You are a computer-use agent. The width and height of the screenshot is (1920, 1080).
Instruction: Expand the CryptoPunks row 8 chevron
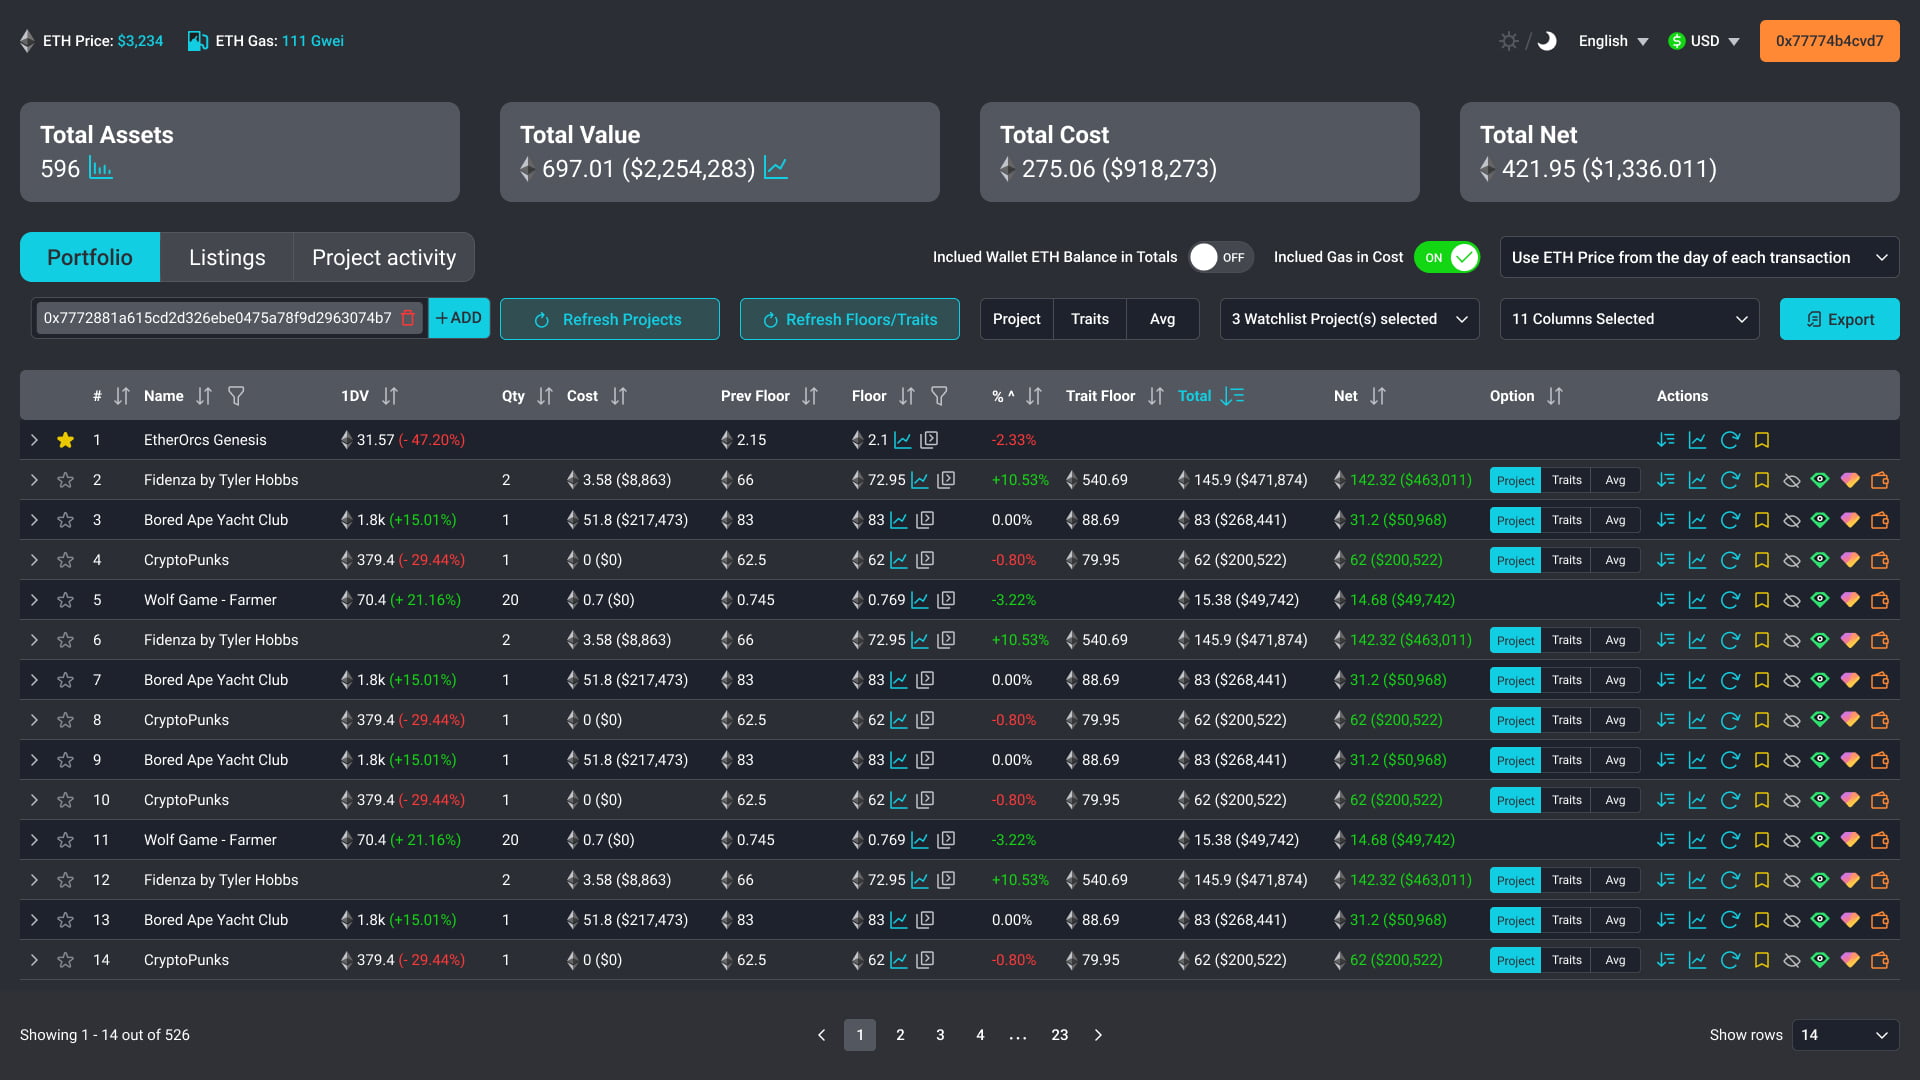coord(34,720)
